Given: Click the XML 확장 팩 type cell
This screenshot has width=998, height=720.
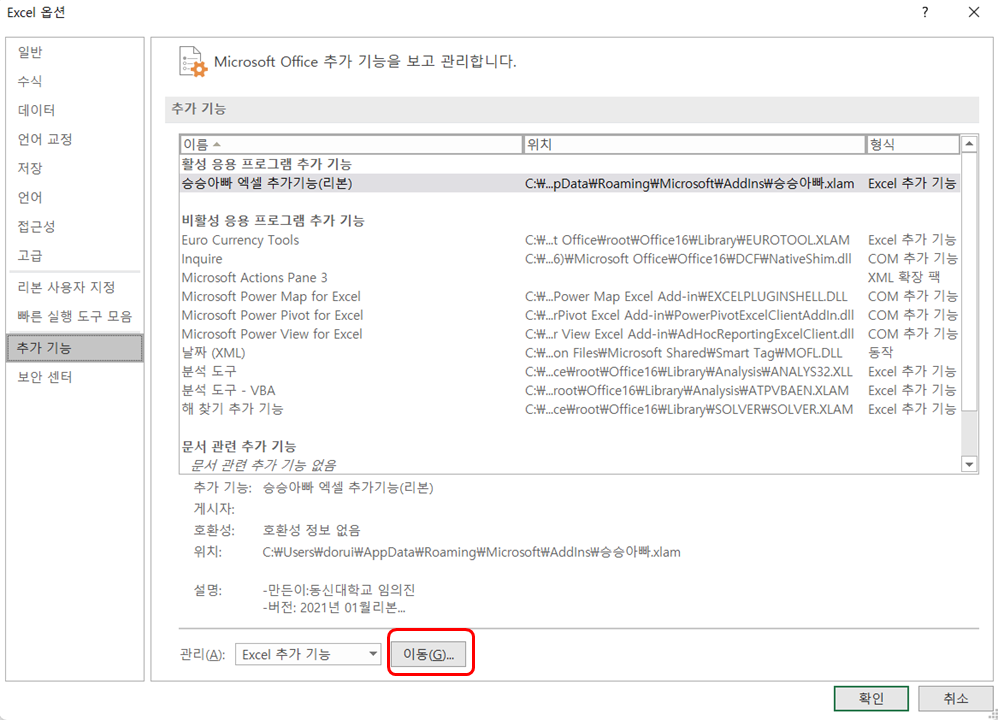Looking at the screenshot, I should click(904, 278).
